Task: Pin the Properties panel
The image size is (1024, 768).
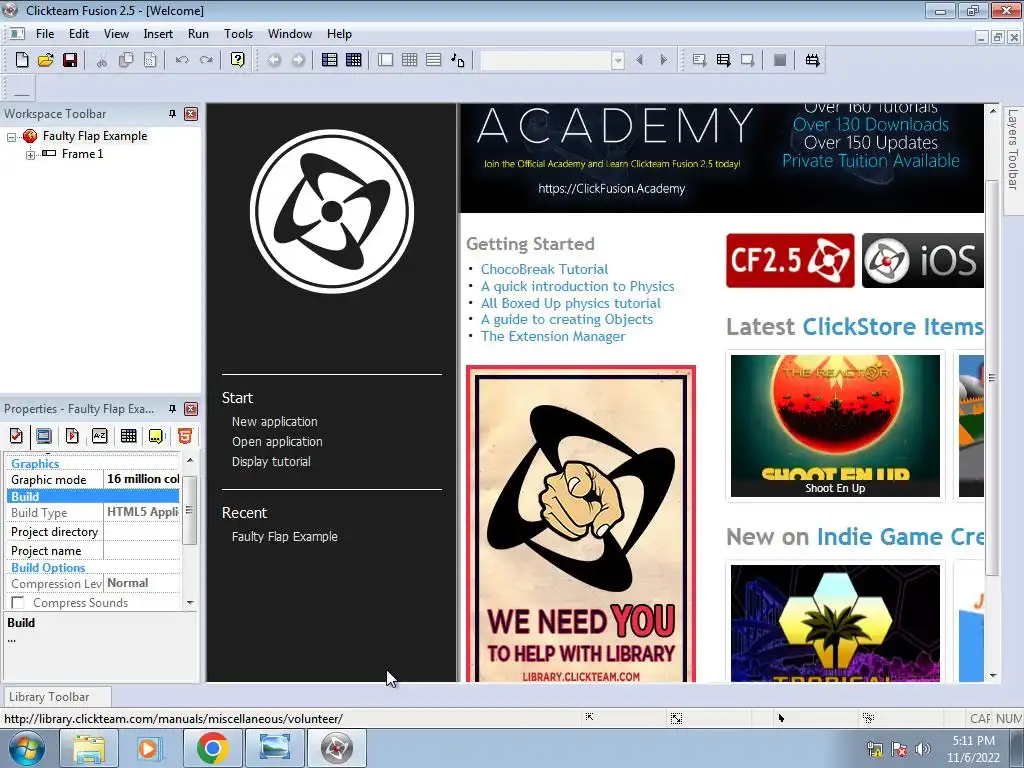Action: tap(172, 409)
